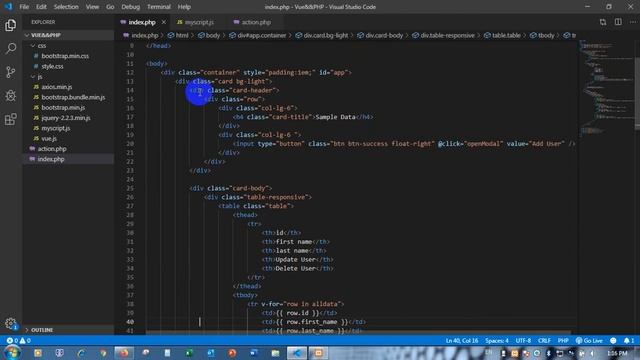Open the Manage gear at sidebar bottom
Viewport: 640px width, 360px height.
coord(11,324)
